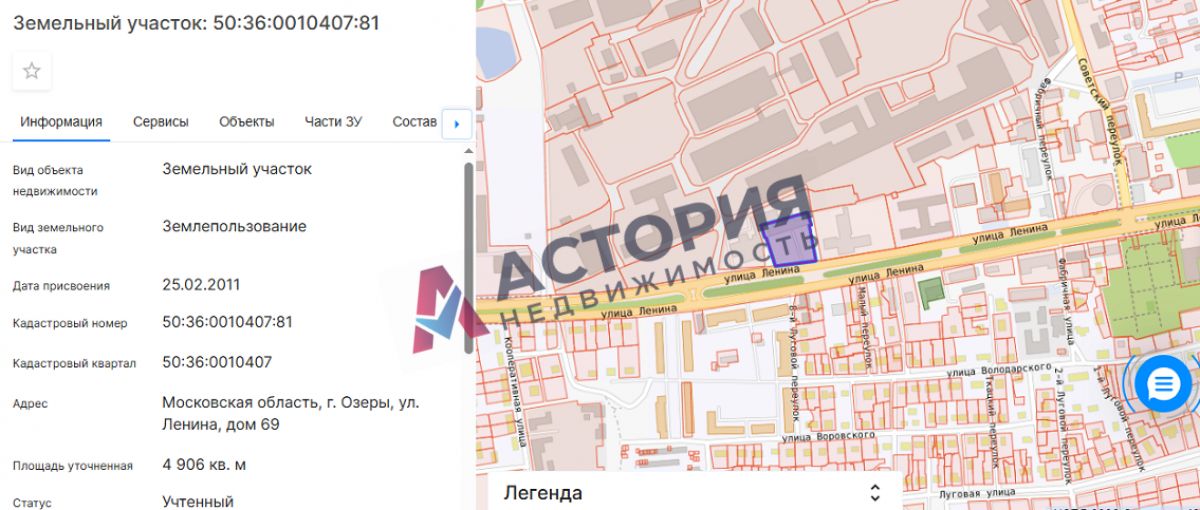The image size is (1200, 510).
Task: Open the Объекты tab
Action: (x=247, y=122)
